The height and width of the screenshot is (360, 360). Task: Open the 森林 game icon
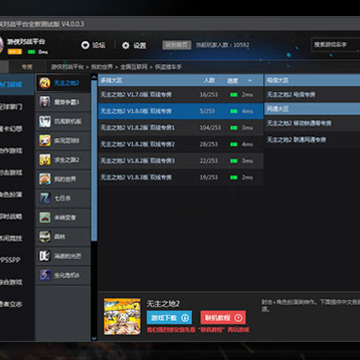(45, 237)
